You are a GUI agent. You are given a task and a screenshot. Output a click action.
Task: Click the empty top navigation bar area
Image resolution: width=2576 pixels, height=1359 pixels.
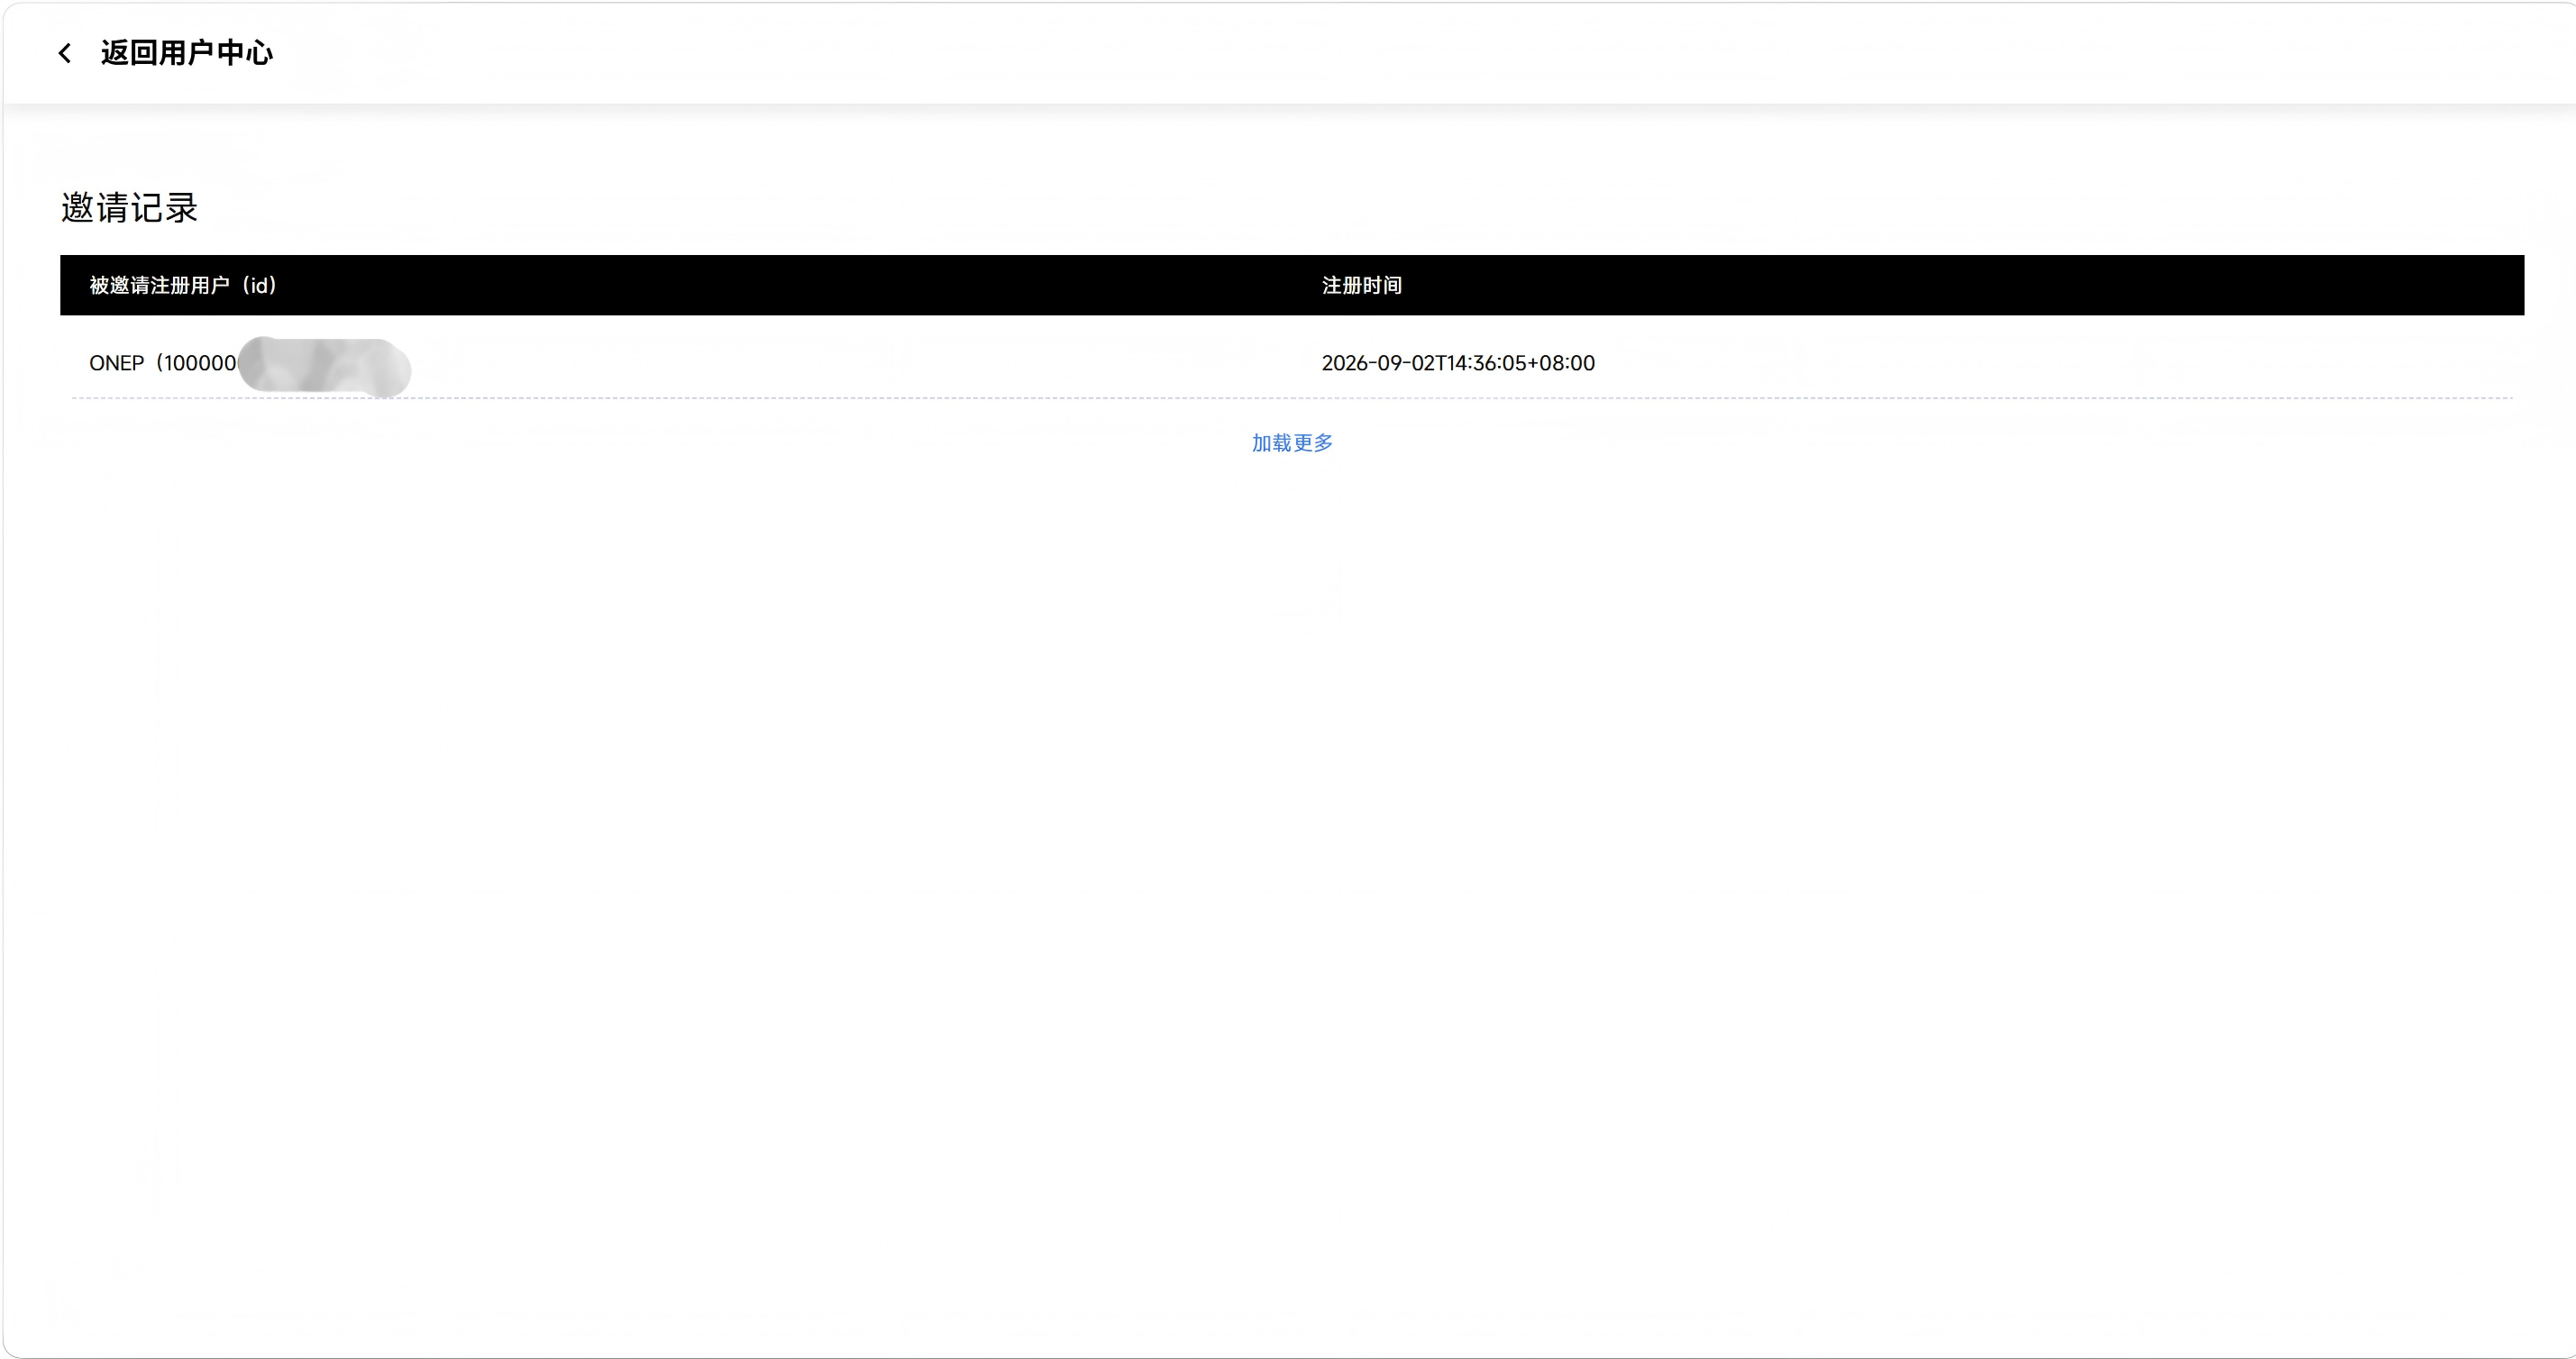coord(1400,53)
